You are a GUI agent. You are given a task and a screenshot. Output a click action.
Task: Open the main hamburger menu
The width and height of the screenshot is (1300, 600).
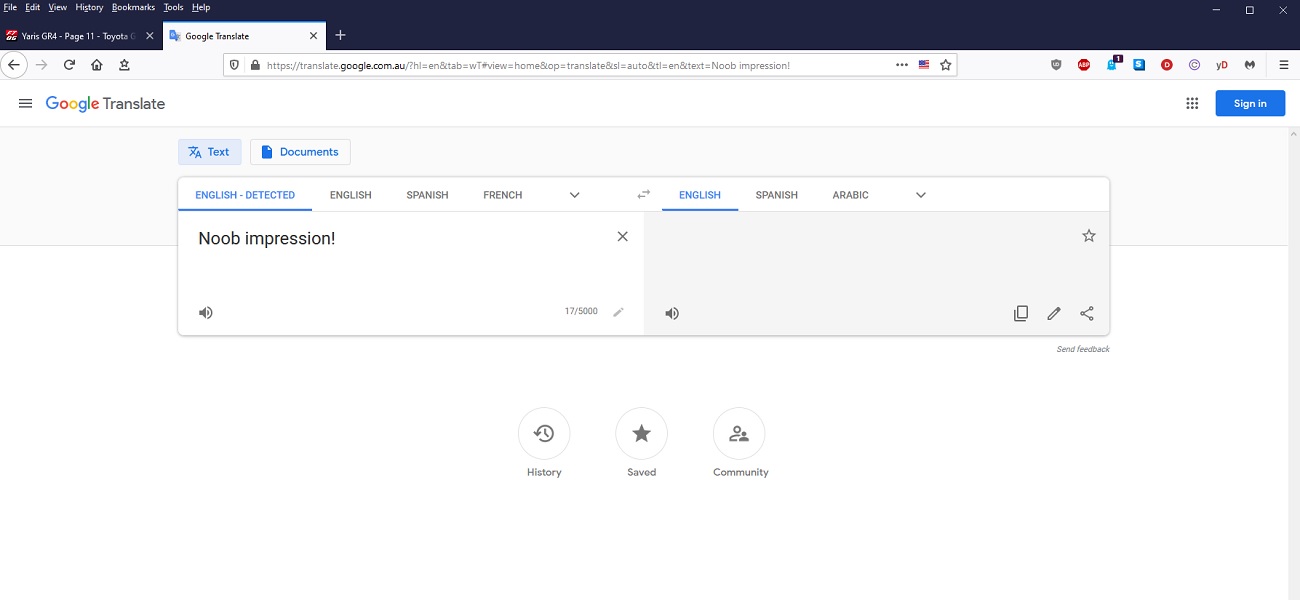click(x=25, y=103)
